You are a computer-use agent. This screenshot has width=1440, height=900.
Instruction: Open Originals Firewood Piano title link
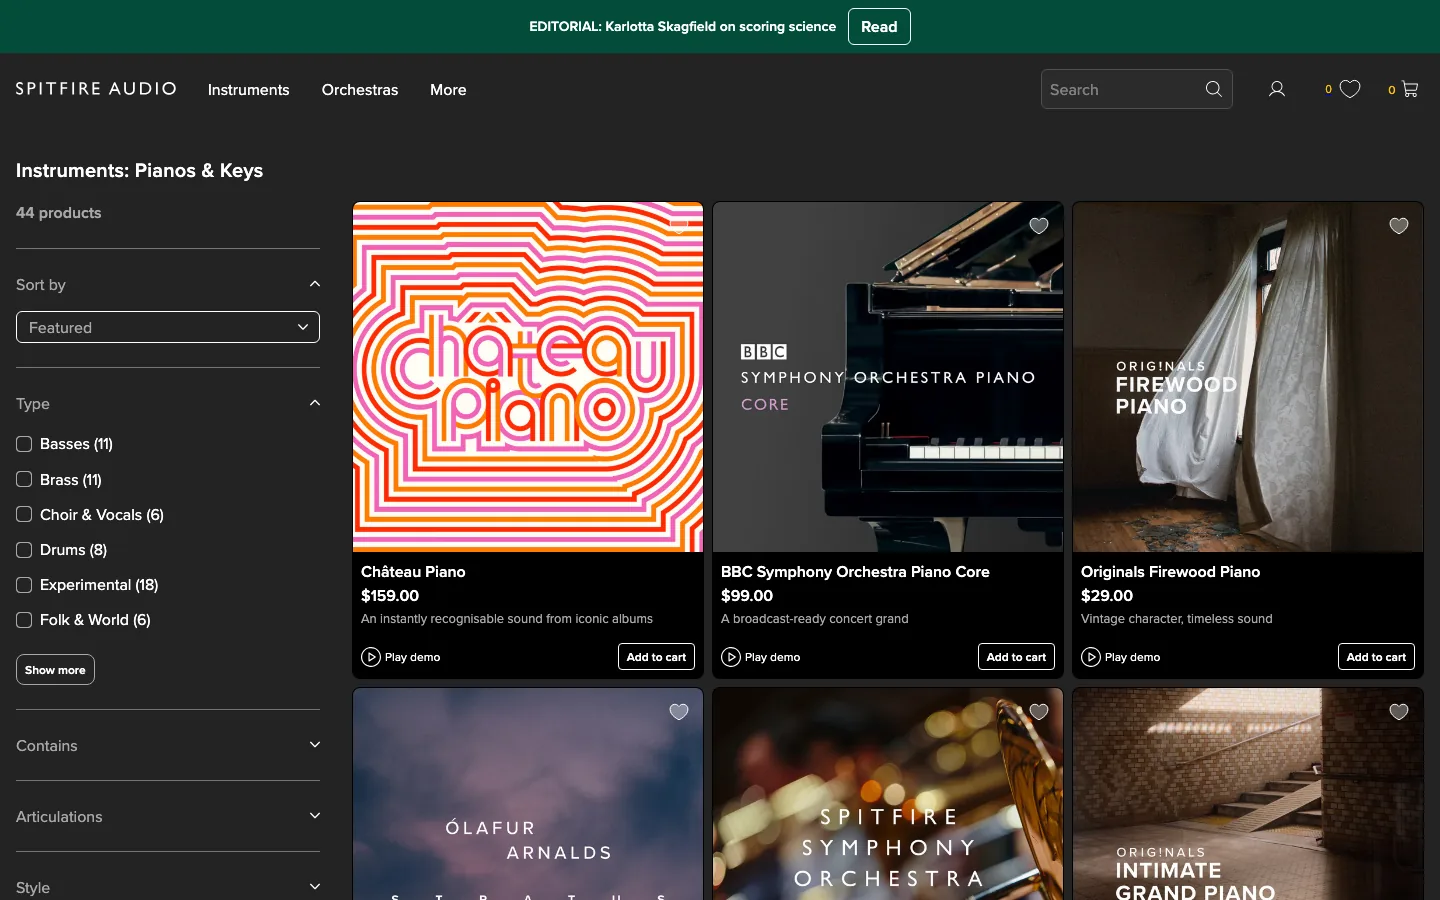(1170, 572)
